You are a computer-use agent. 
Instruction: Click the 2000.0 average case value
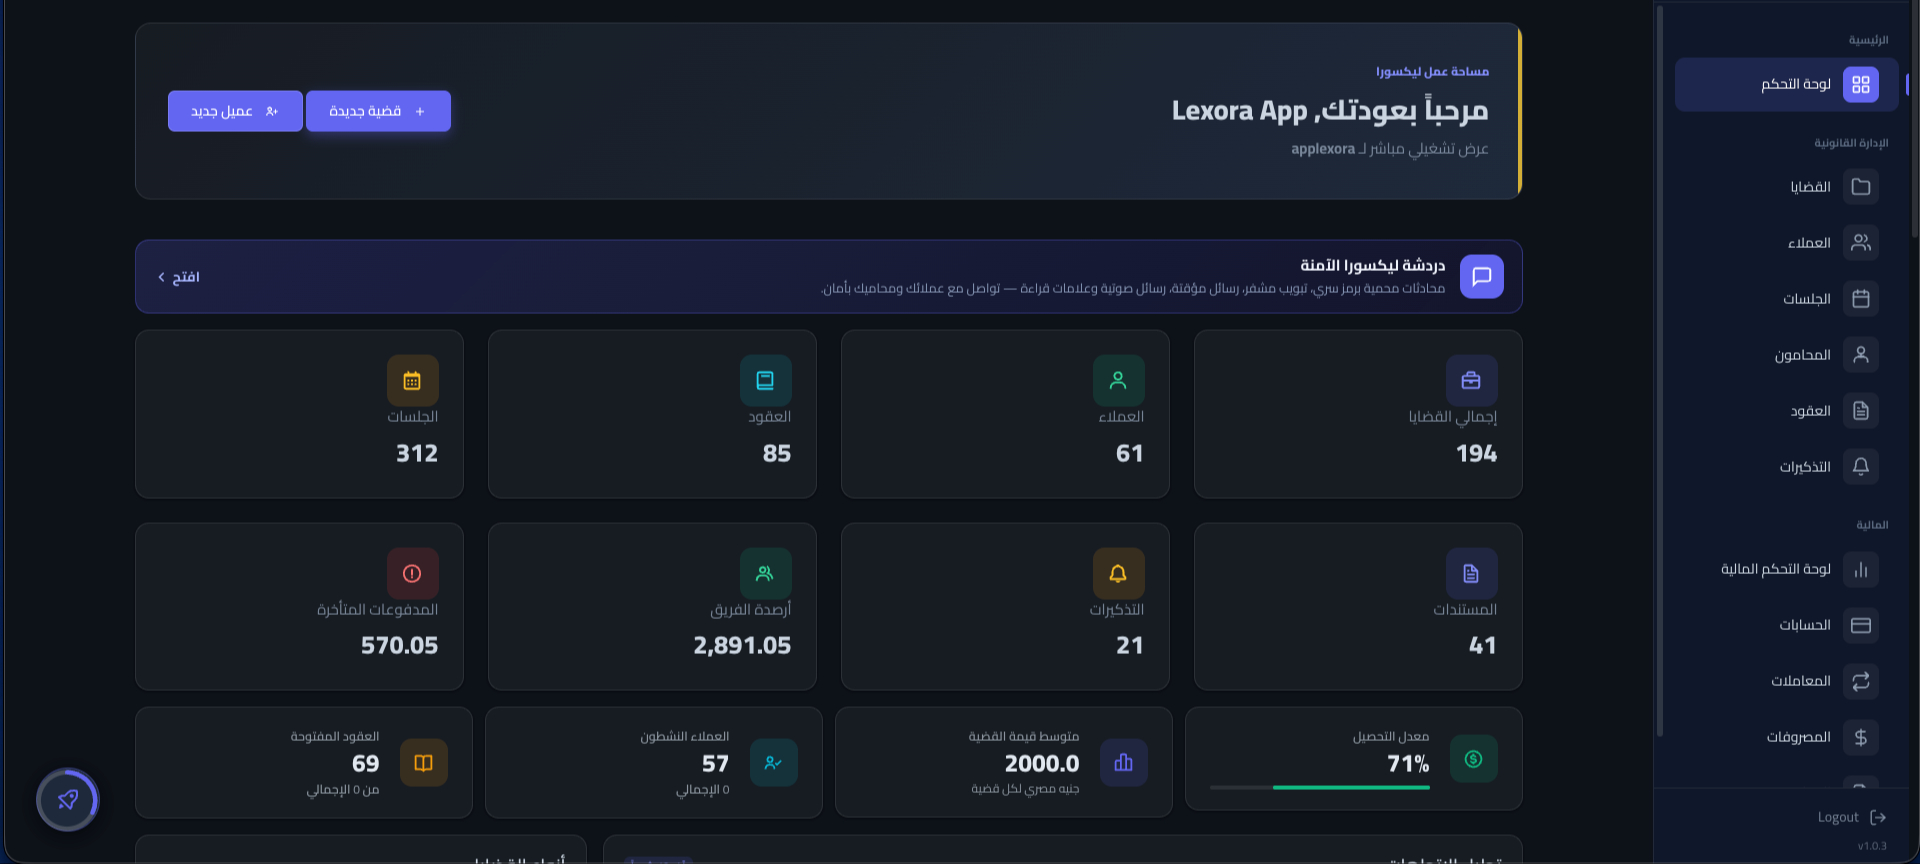tap(1042, 764)
